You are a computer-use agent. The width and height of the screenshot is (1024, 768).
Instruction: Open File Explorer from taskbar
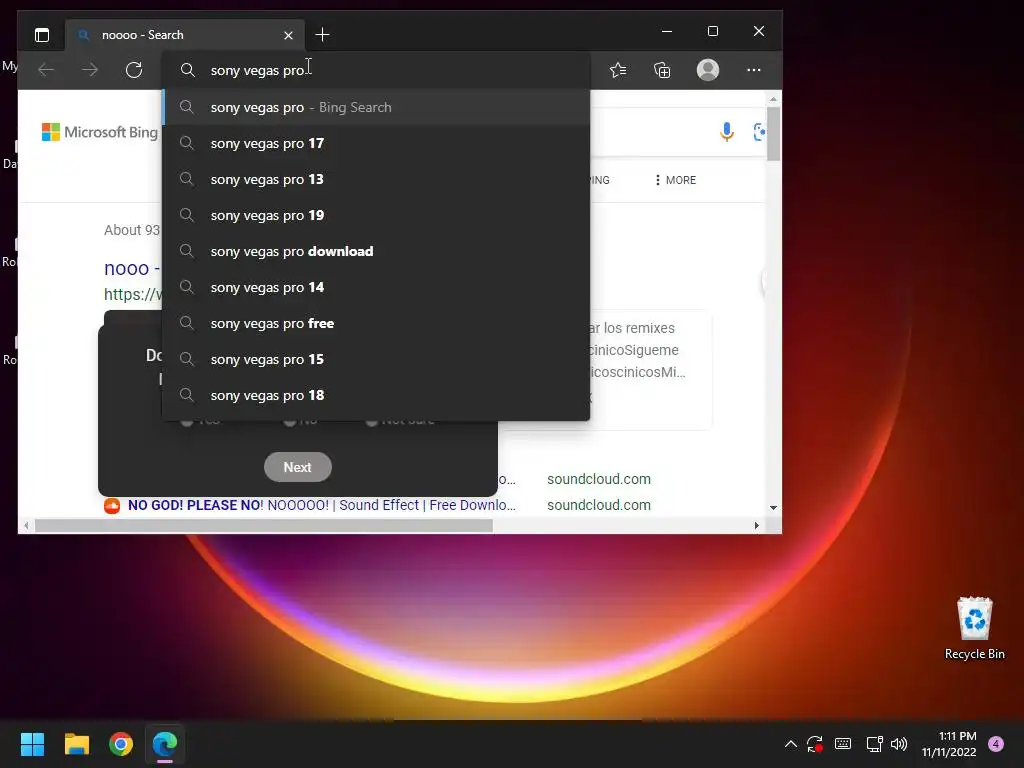[76, 744]
